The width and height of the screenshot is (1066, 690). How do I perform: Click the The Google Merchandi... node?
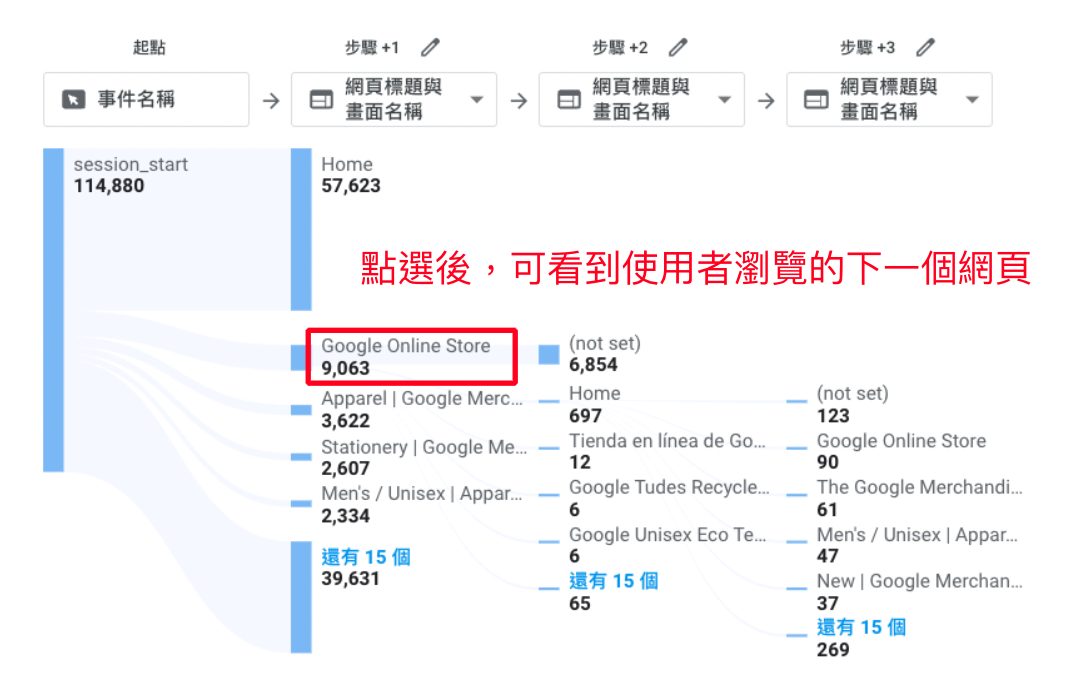(920, 498)
